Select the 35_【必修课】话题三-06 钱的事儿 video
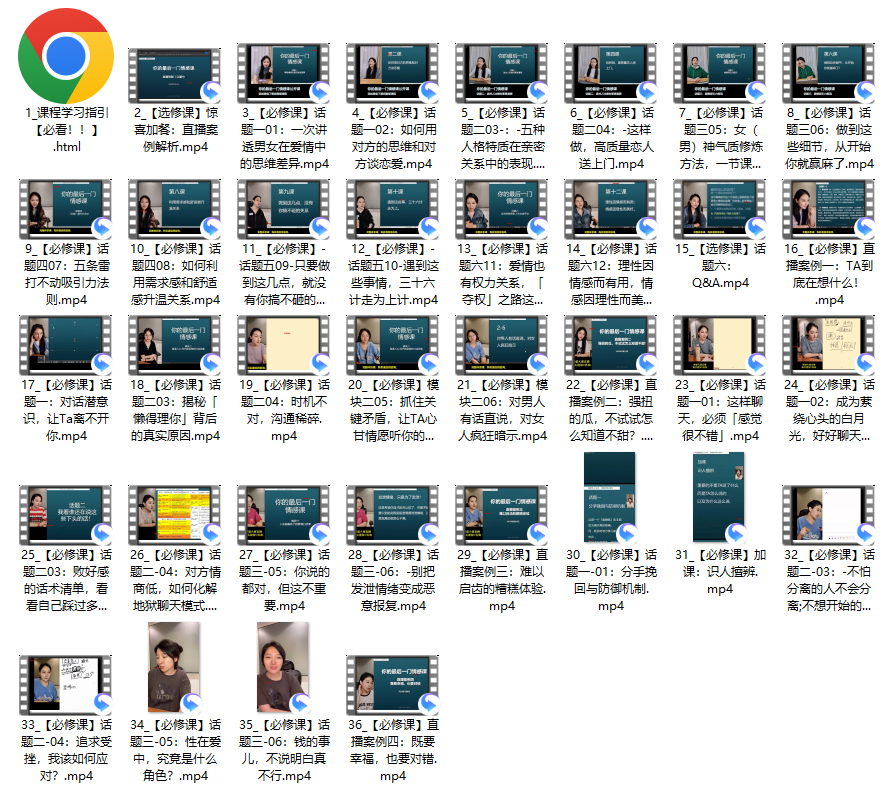The image size is (884, 786). 285,668
